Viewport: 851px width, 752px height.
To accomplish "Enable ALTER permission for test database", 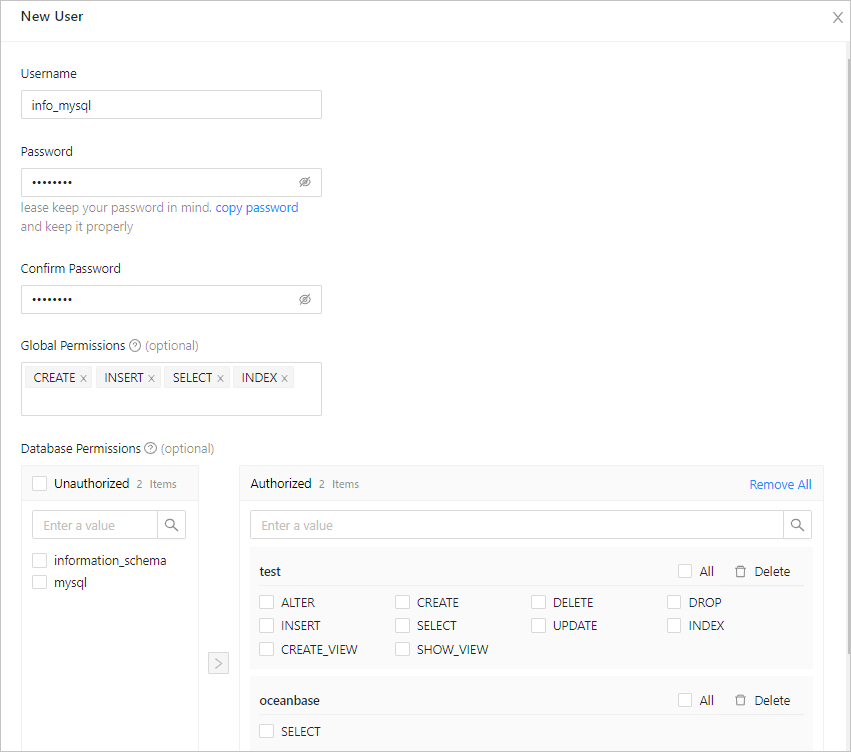I will point(267,603).
